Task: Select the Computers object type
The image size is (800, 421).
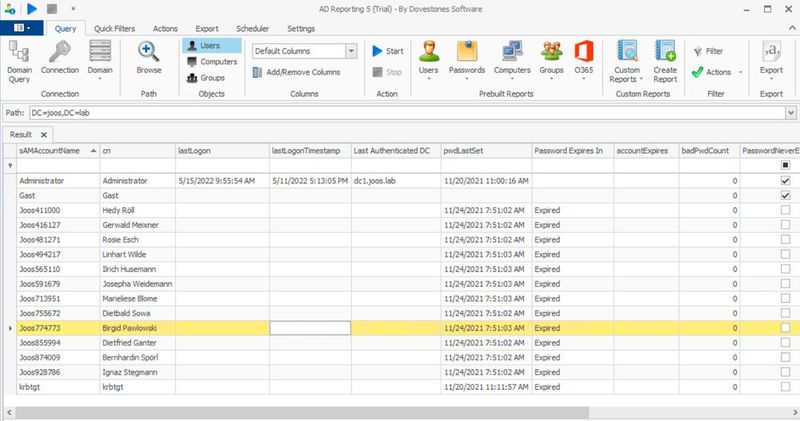Action: (212, 62)
